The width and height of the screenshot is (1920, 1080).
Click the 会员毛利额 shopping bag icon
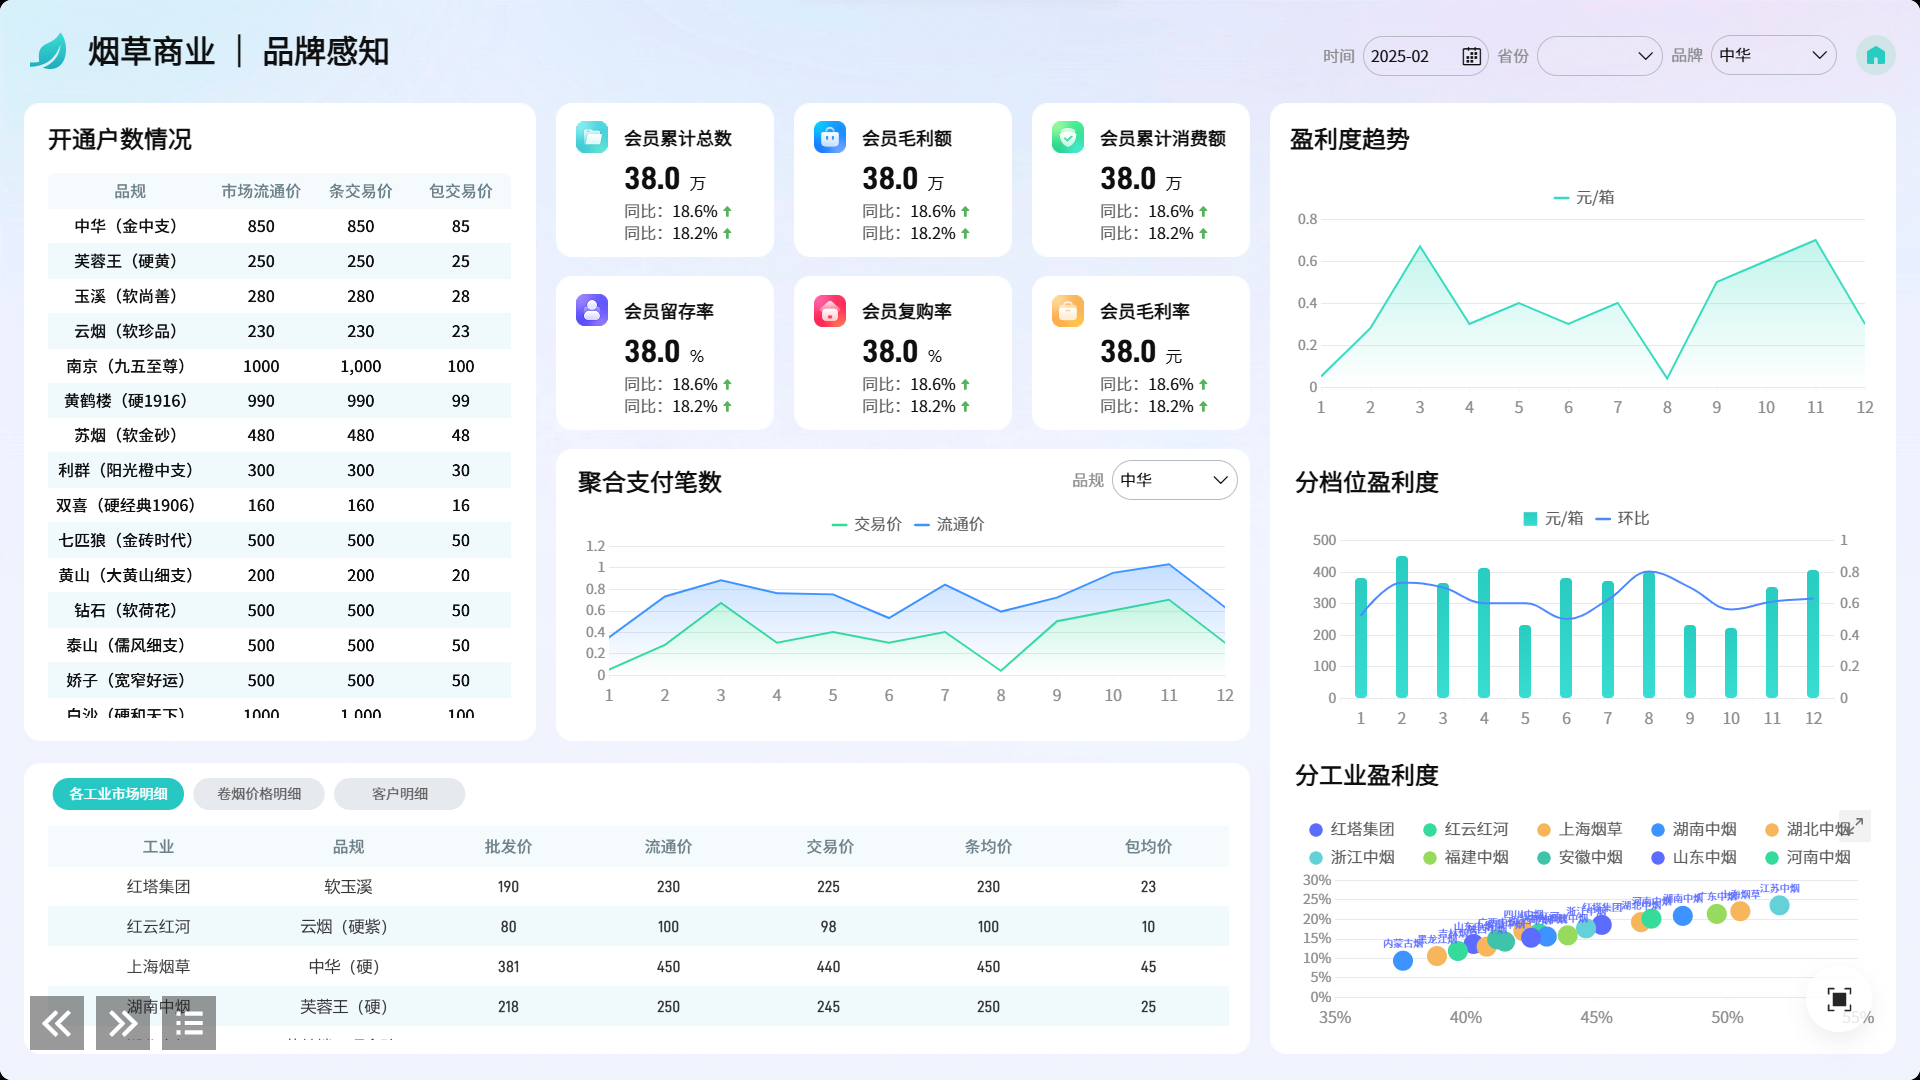[x=830, y=137]
